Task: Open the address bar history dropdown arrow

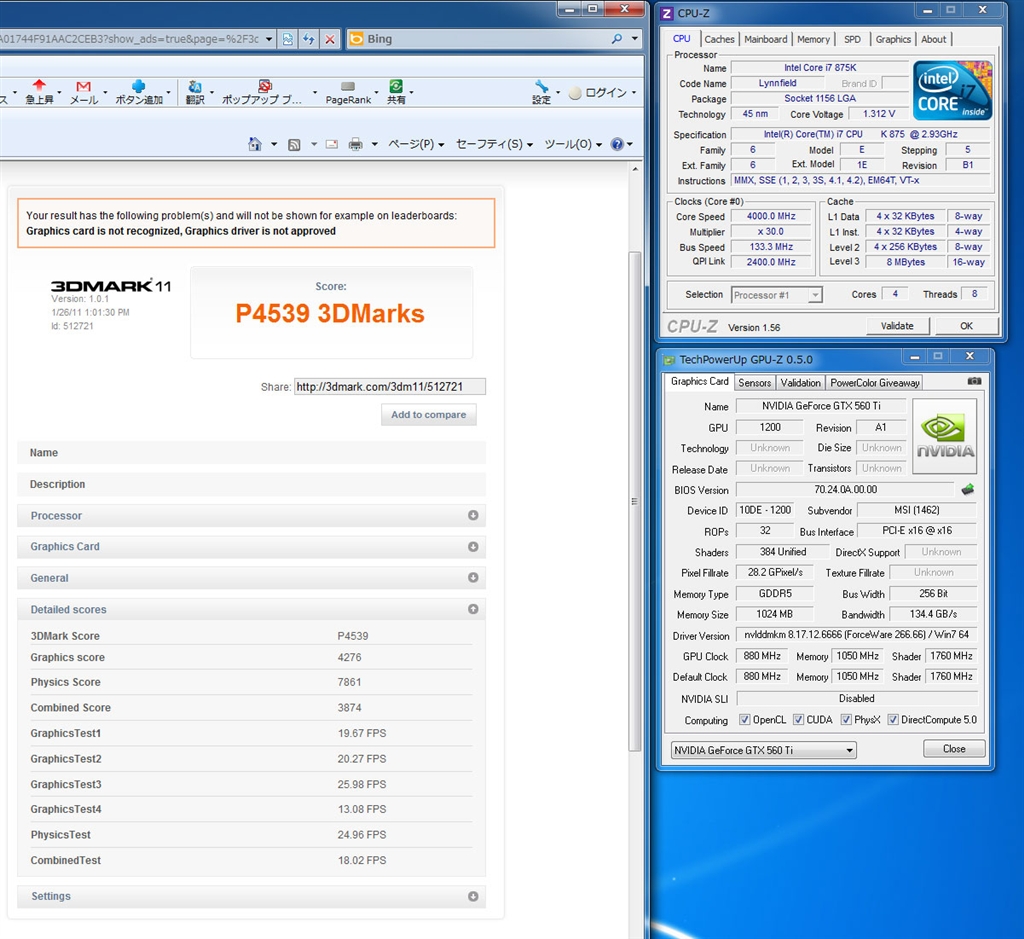Action: point(268,39)
